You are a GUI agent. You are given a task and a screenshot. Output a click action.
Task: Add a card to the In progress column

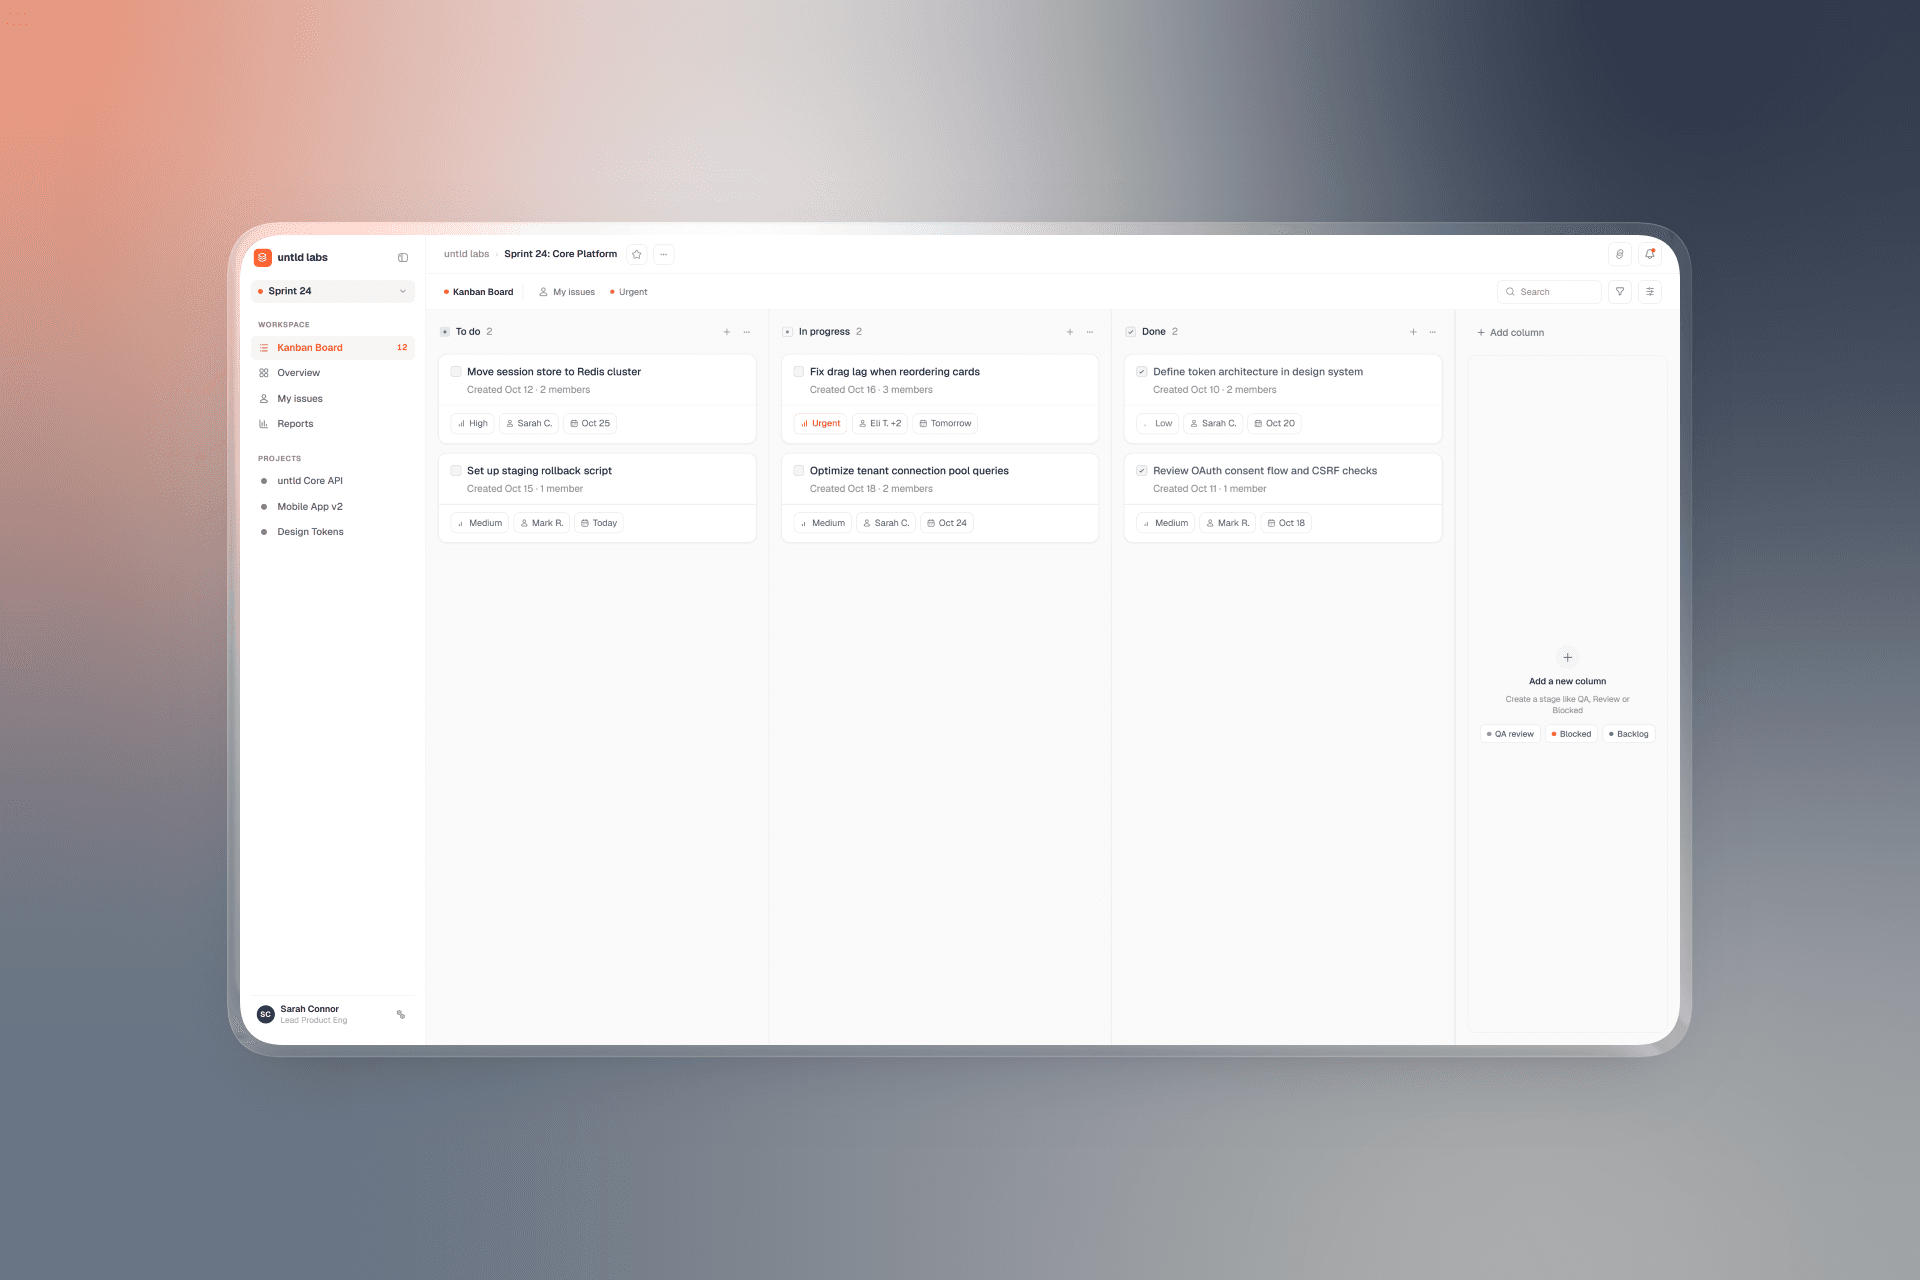(1070, 332)
